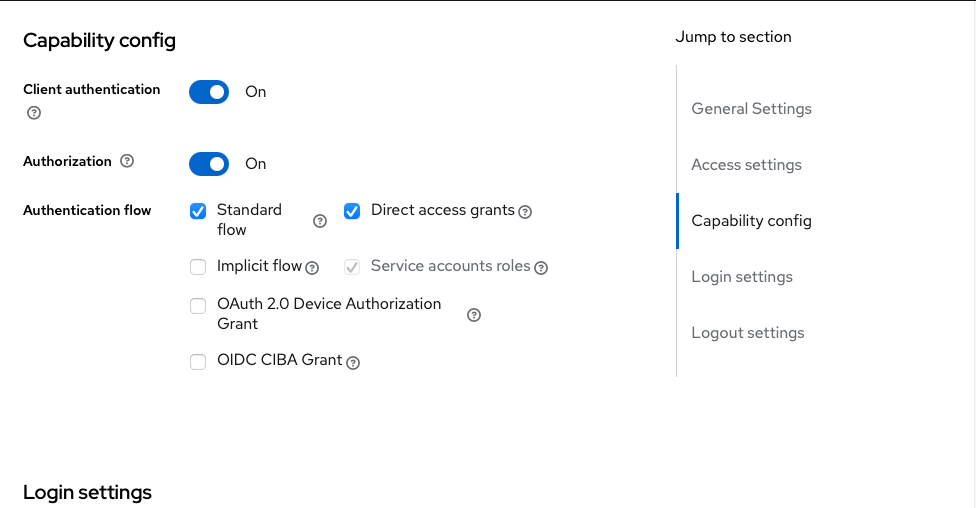Check OAuth 2.0 Device Authorization Grant box

[x=198, y=305]
